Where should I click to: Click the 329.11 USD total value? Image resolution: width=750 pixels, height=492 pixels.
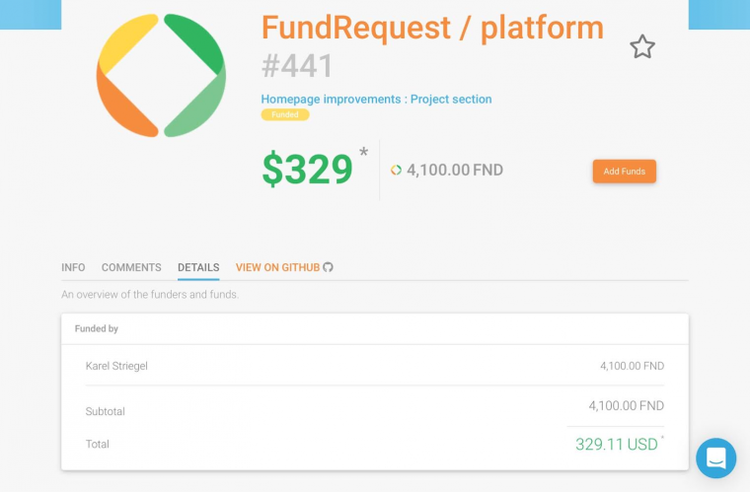pyautogui.click(x=616, y=444)
